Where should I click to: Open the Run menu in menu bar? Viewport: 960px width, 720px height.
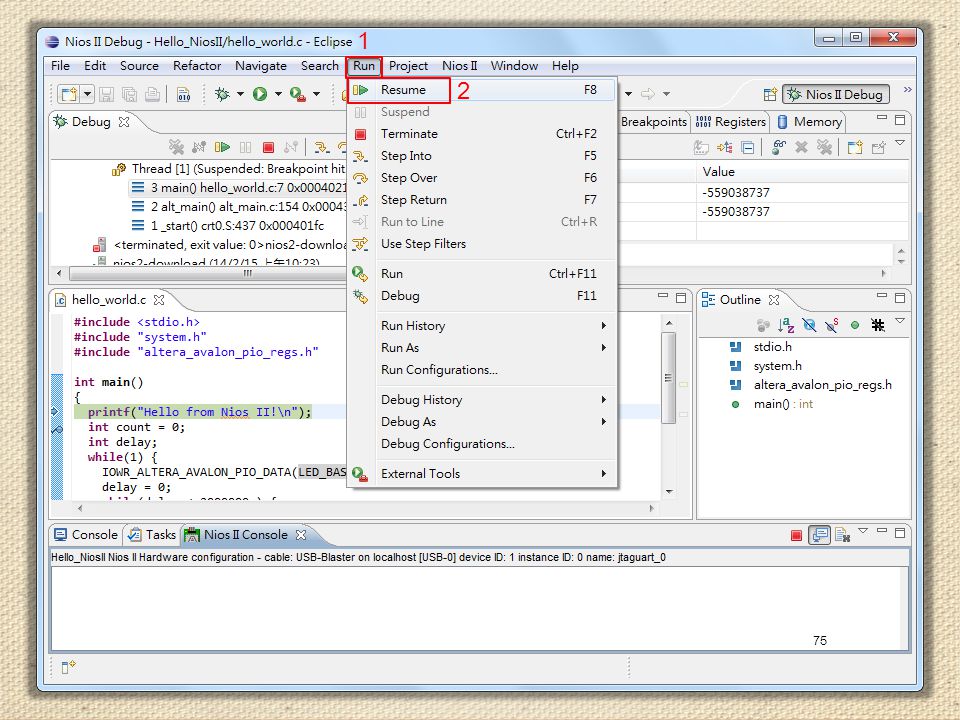tap(364, 66)
